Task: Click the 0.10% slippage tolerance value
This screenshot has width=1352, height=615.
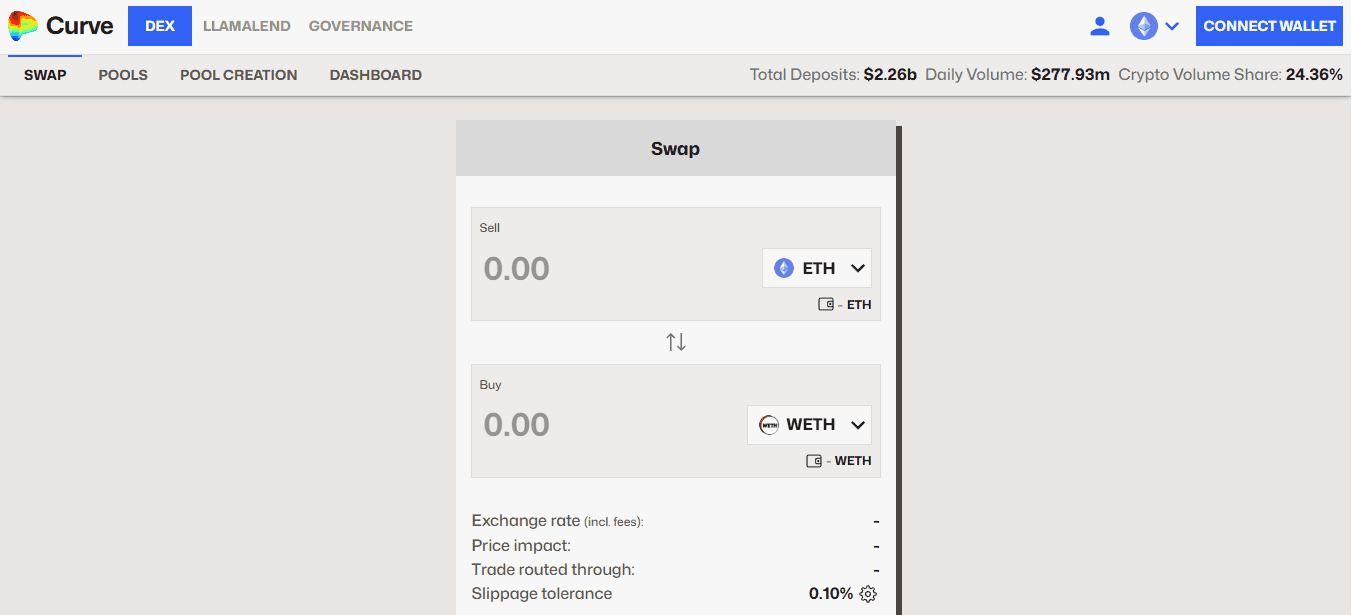Action: point(831,594)
